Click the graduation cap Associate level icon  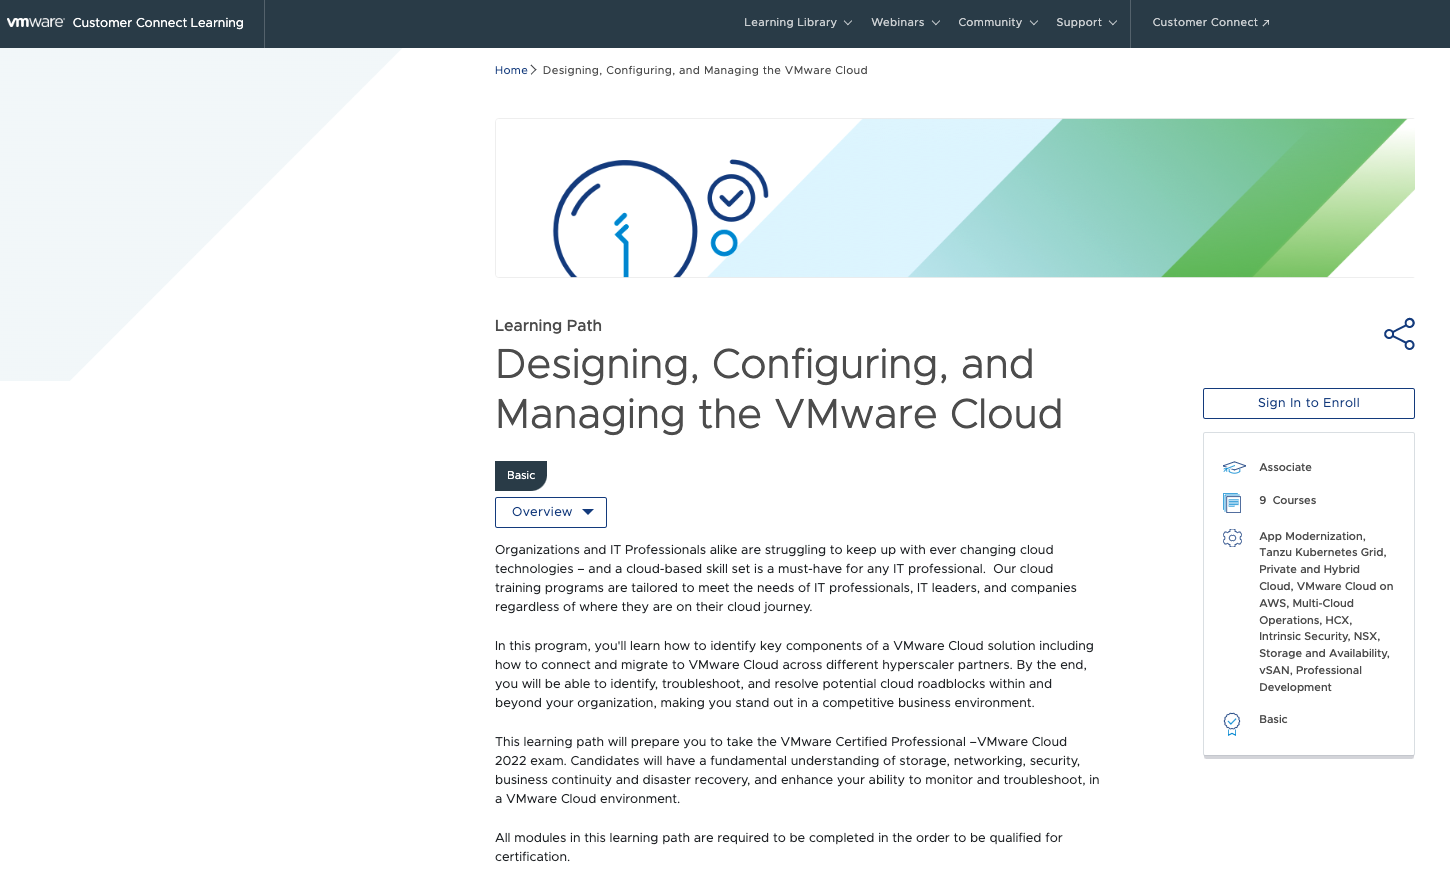(1232, 467)
